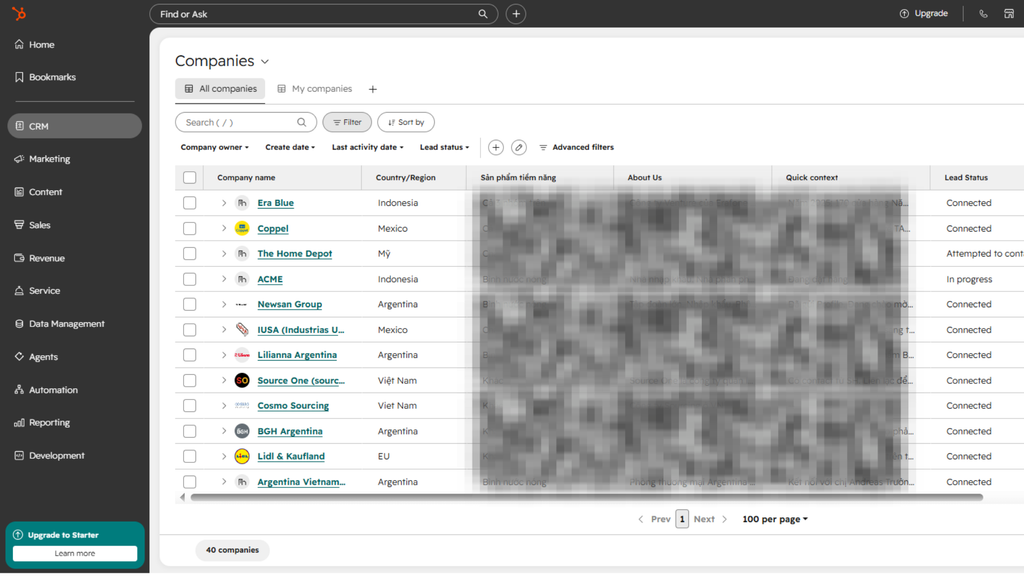Viewport: 1024px width, 576px height.
Task: Click the Lilianna Argentina company logo
Action: 242,355
